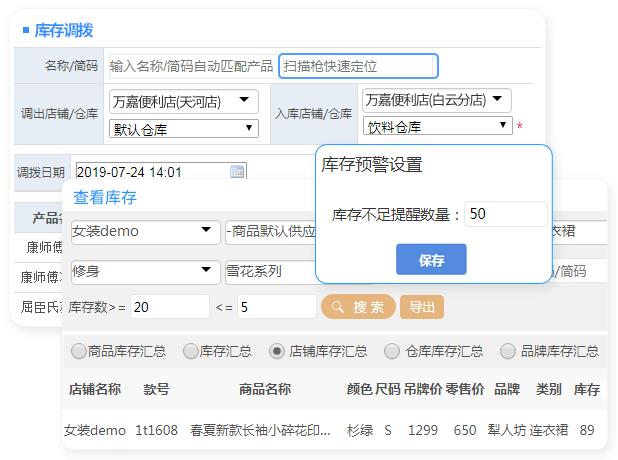The image size is (618, 460).
Task: Open the 商品默认供应 supplier dropdown
Action: pyautogui.click(x=271, y=232)
